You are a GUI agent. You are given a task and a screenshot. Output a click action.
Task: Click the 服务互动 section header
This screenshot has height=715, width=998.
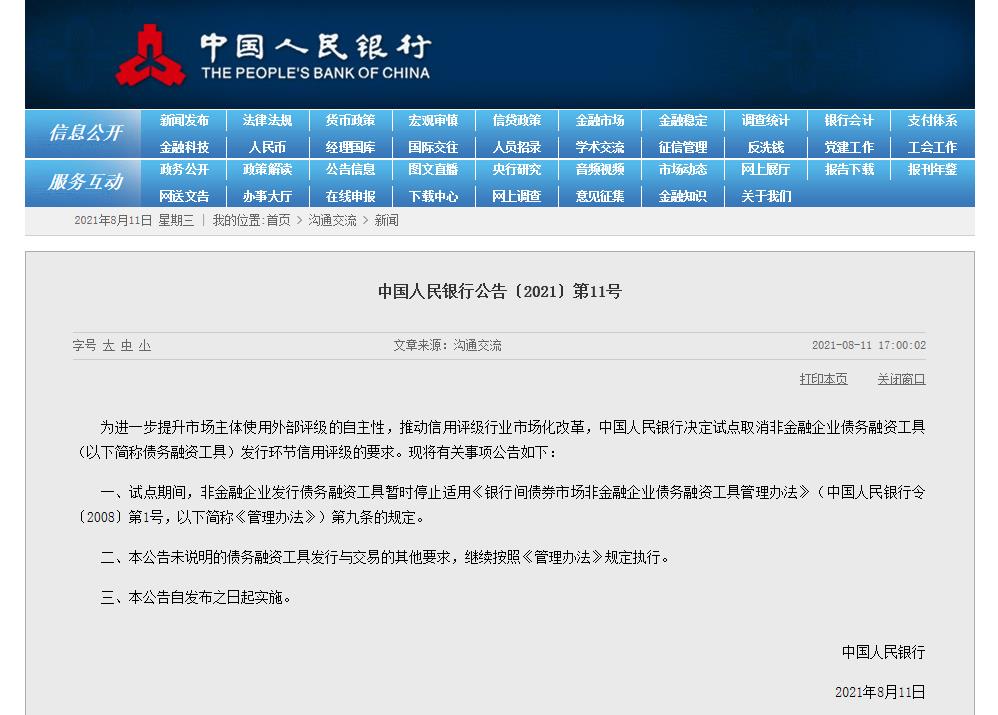[x=85, y=182]
